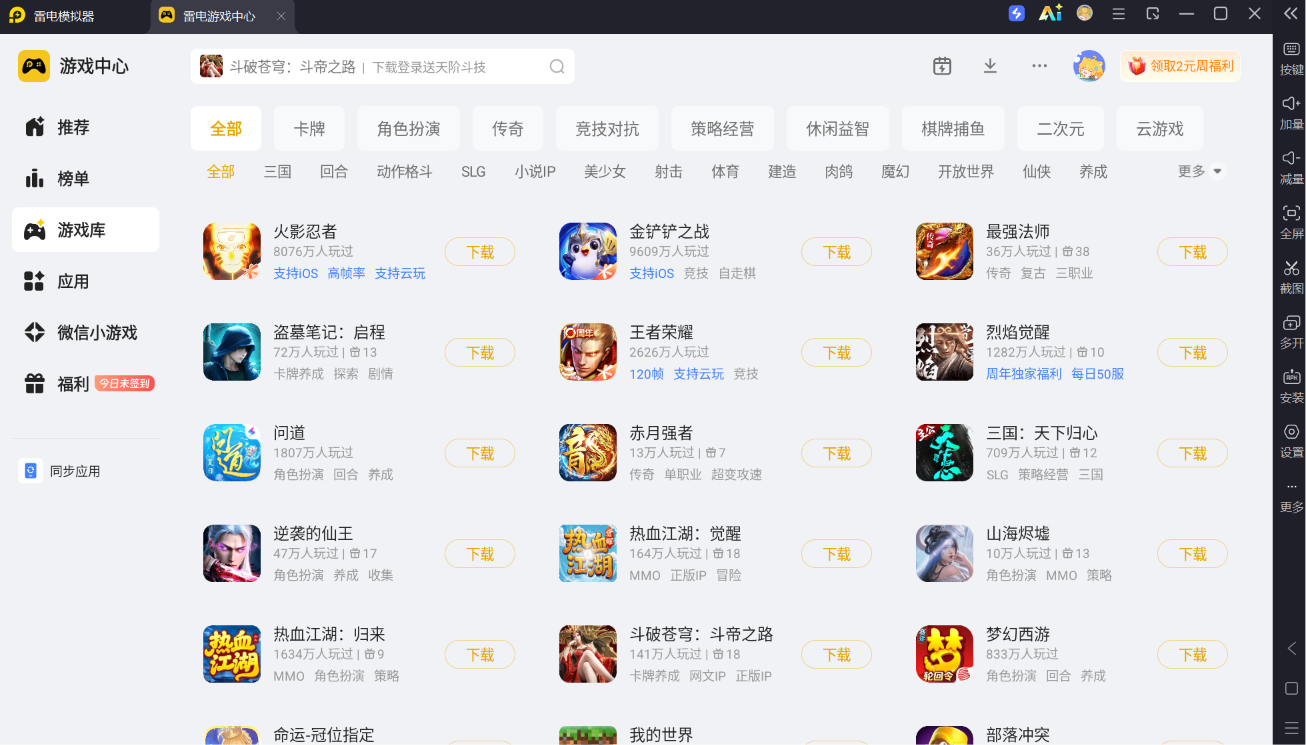Viewport: 1306px width, 745px height.
Task: Download 火影忍者
Action: coord(480,252)
